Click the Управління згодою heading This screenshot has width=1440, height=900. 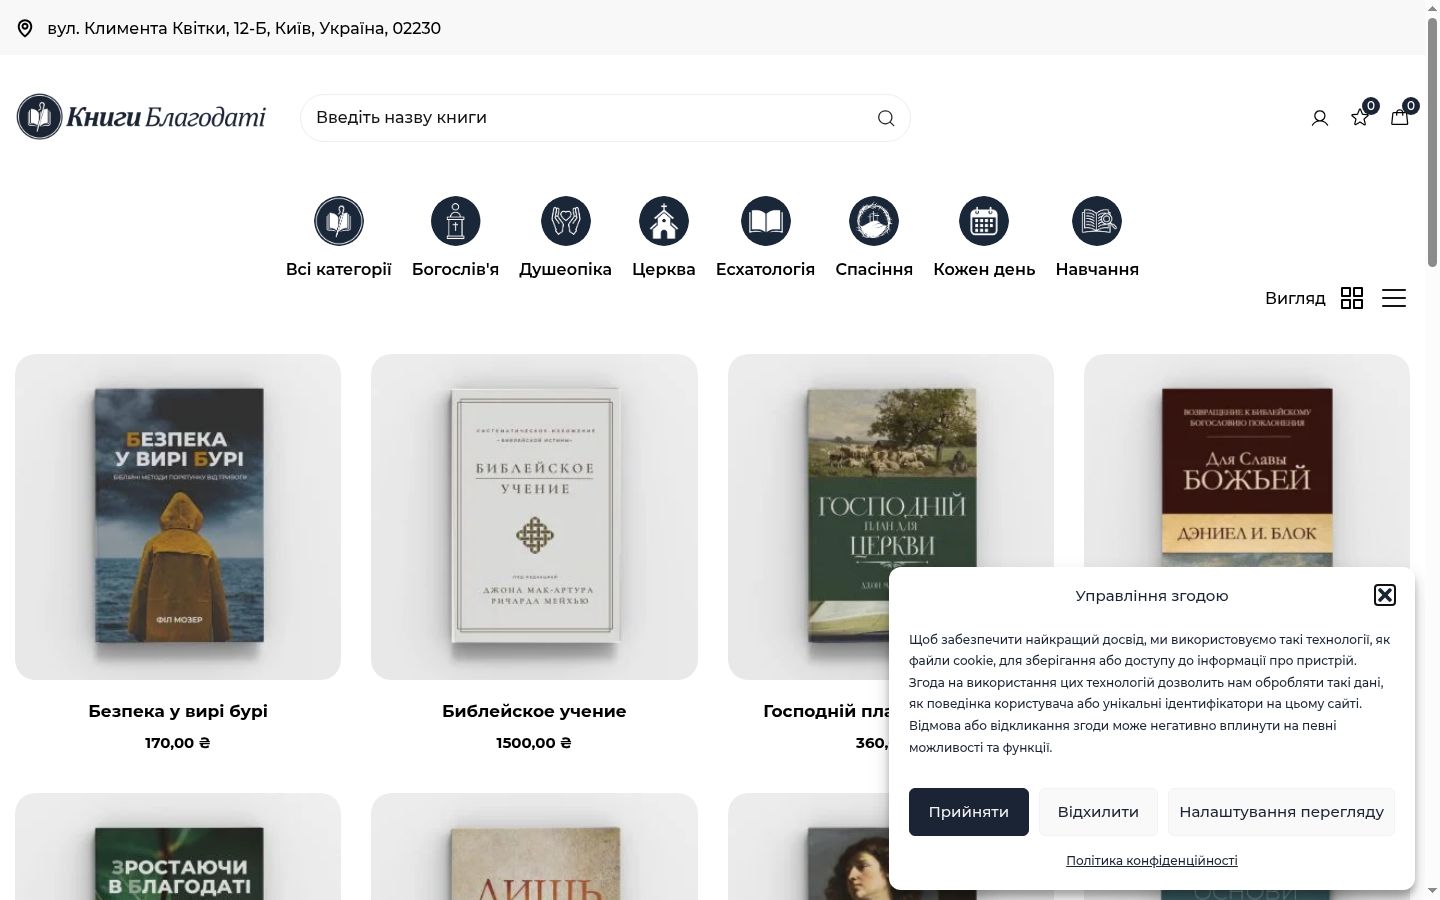pyautogui.click(x=1152, y=596)
